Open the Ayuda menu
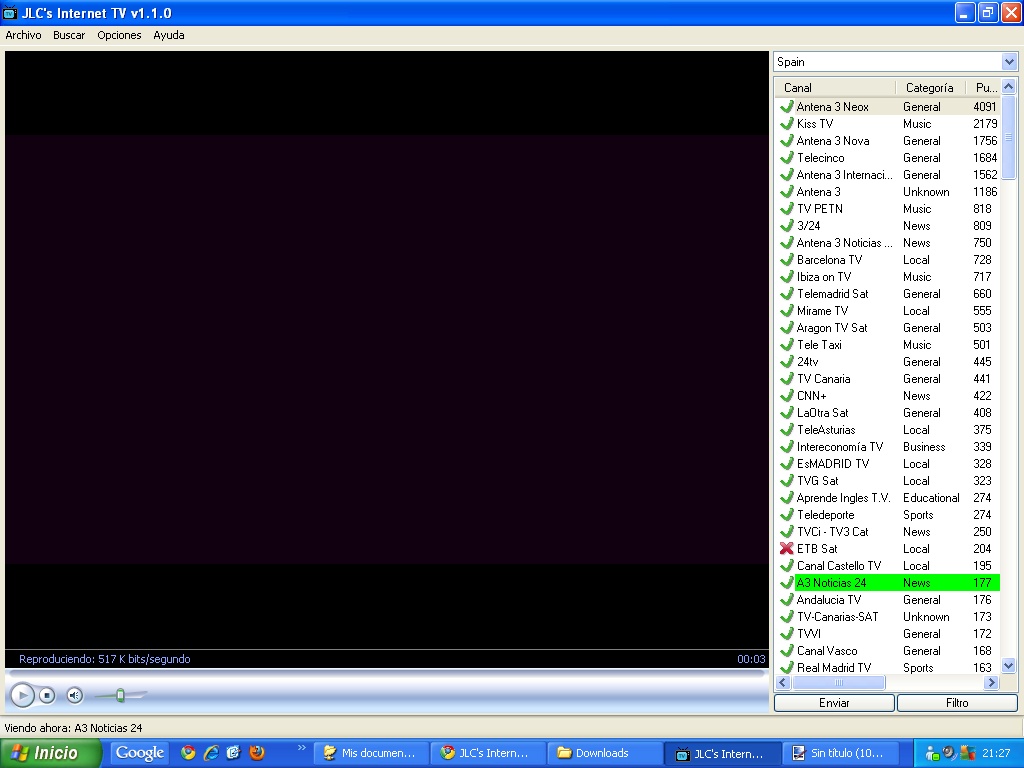Viewport: 1024px width, 768px height. 168,35
